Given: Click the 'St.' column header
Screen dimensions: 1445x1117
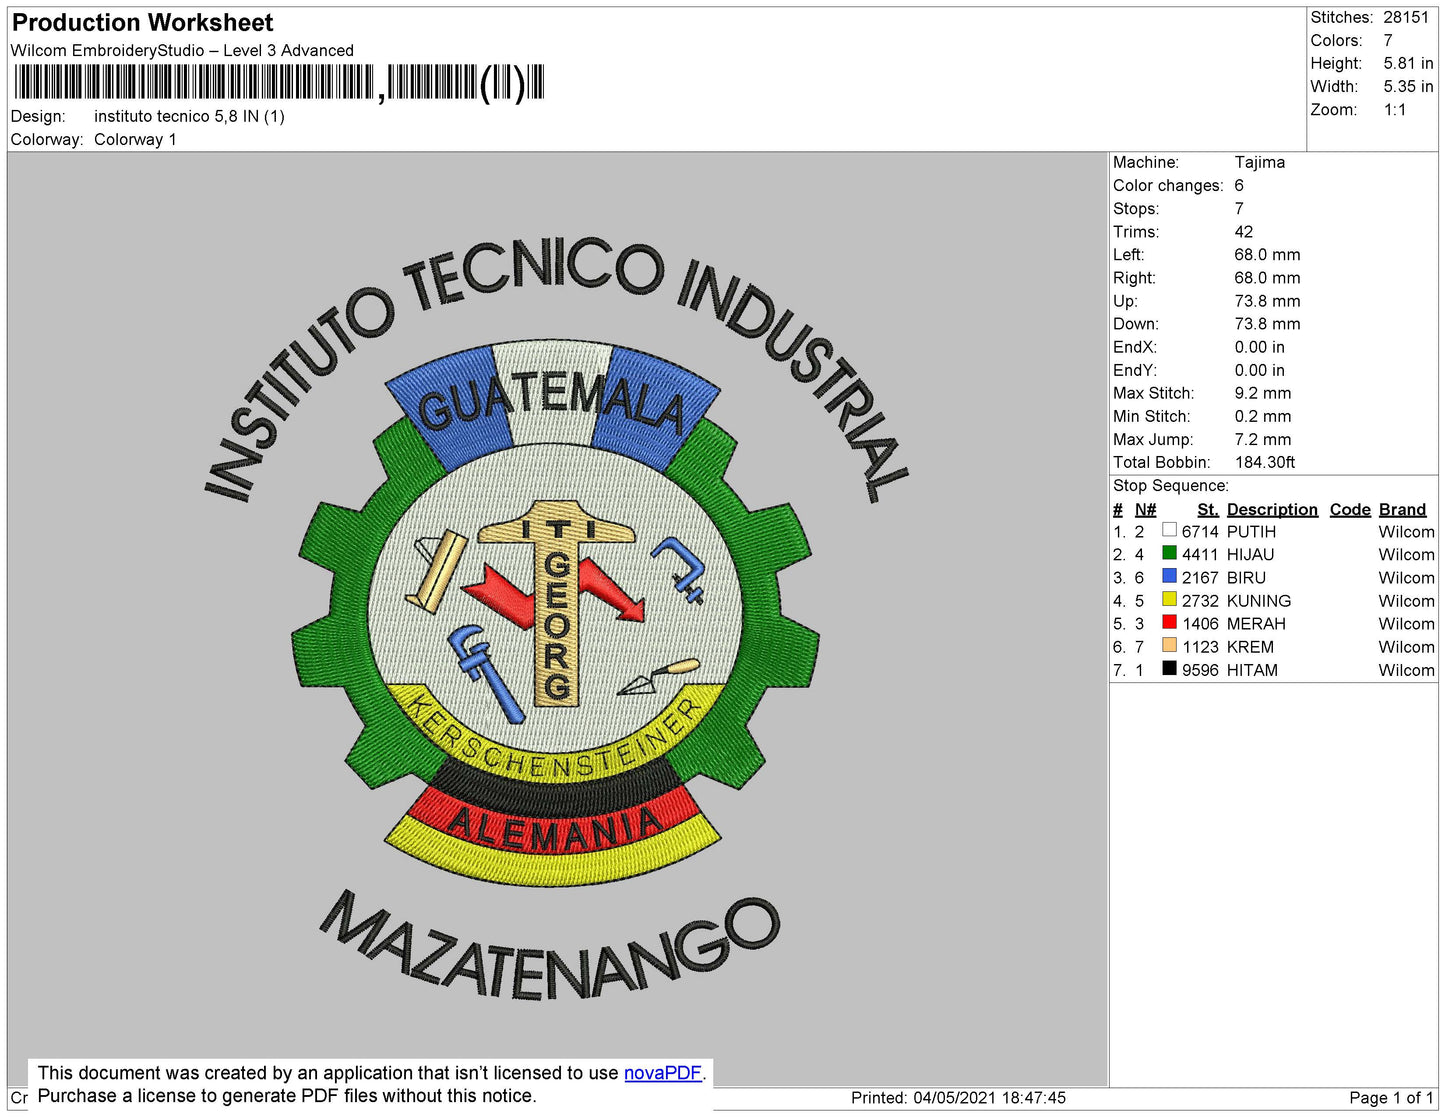Looking at the screenshot, I should point(1208,509).
